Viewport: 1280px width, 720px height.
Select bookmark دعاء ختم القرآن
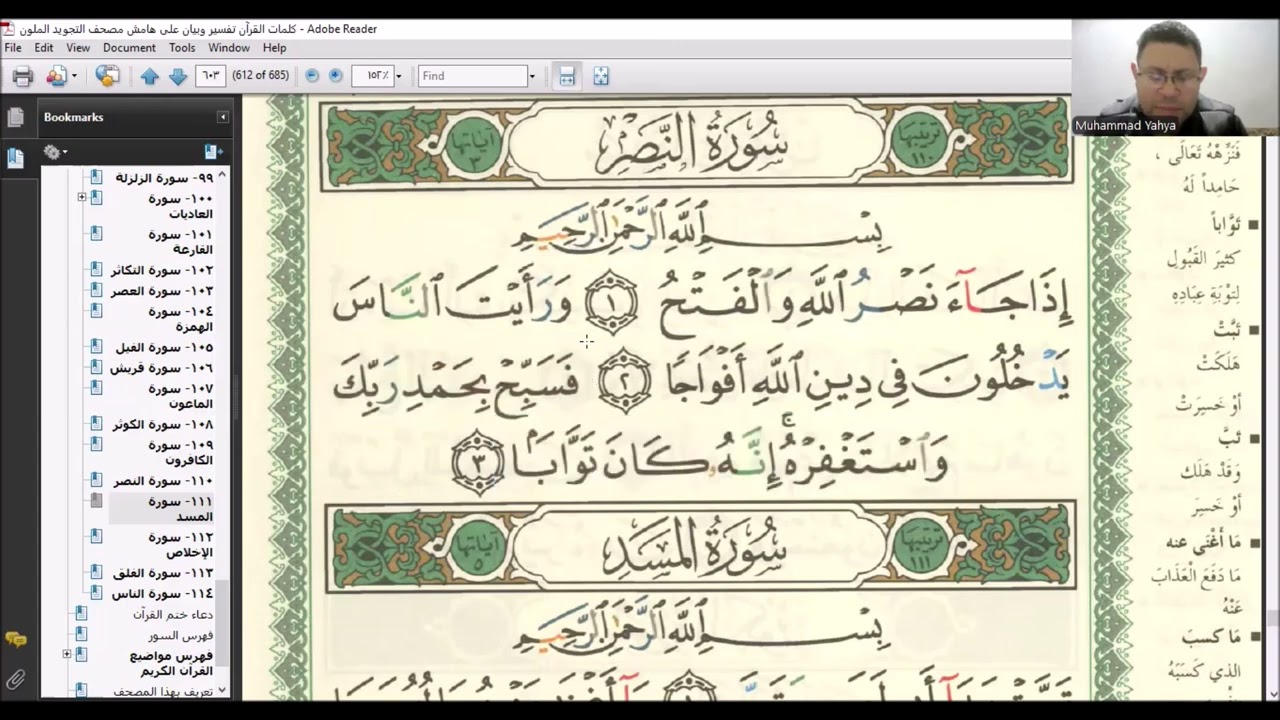coord(173,614)
